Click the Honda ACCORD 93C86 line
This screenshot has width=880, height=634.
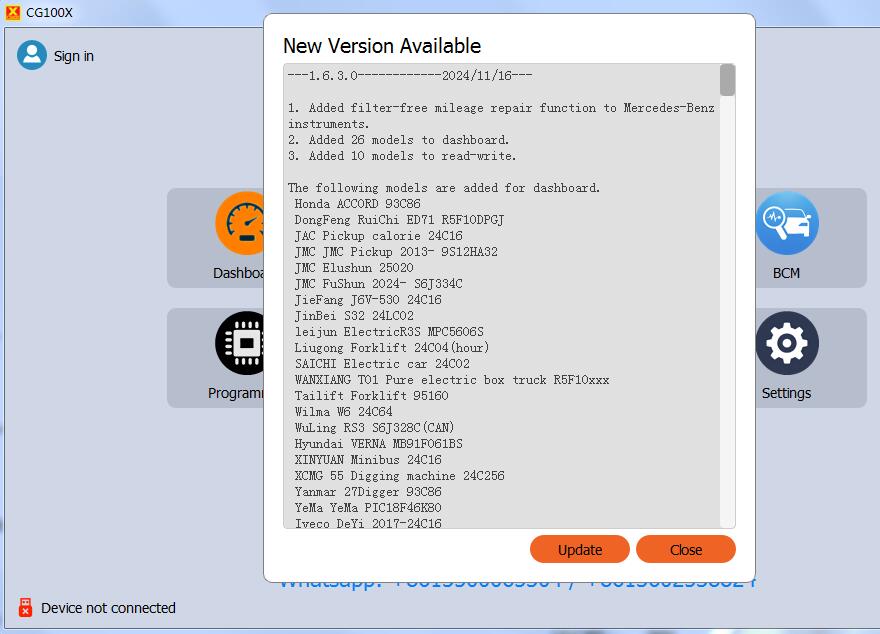click(x=358, y=204)
